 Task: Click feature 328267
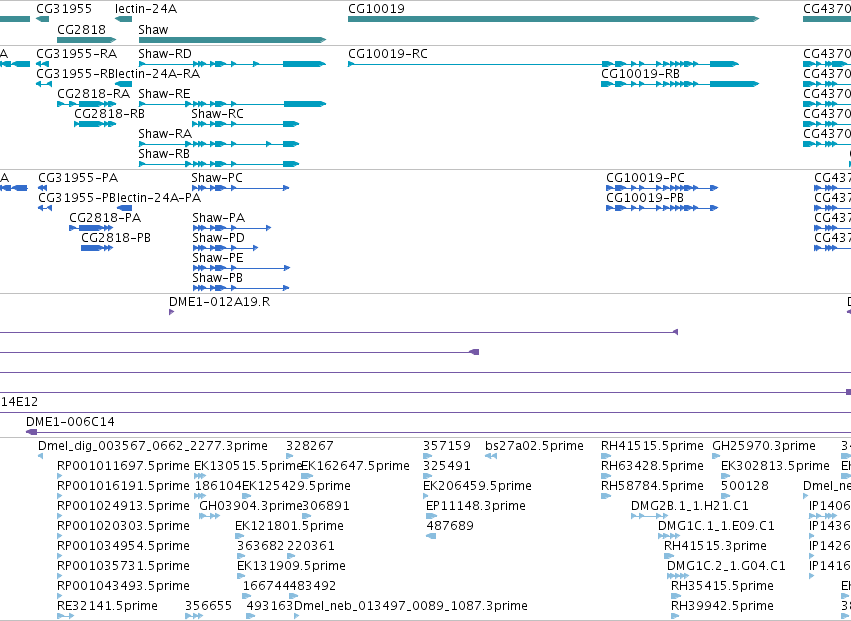click(x=290, y=456)
